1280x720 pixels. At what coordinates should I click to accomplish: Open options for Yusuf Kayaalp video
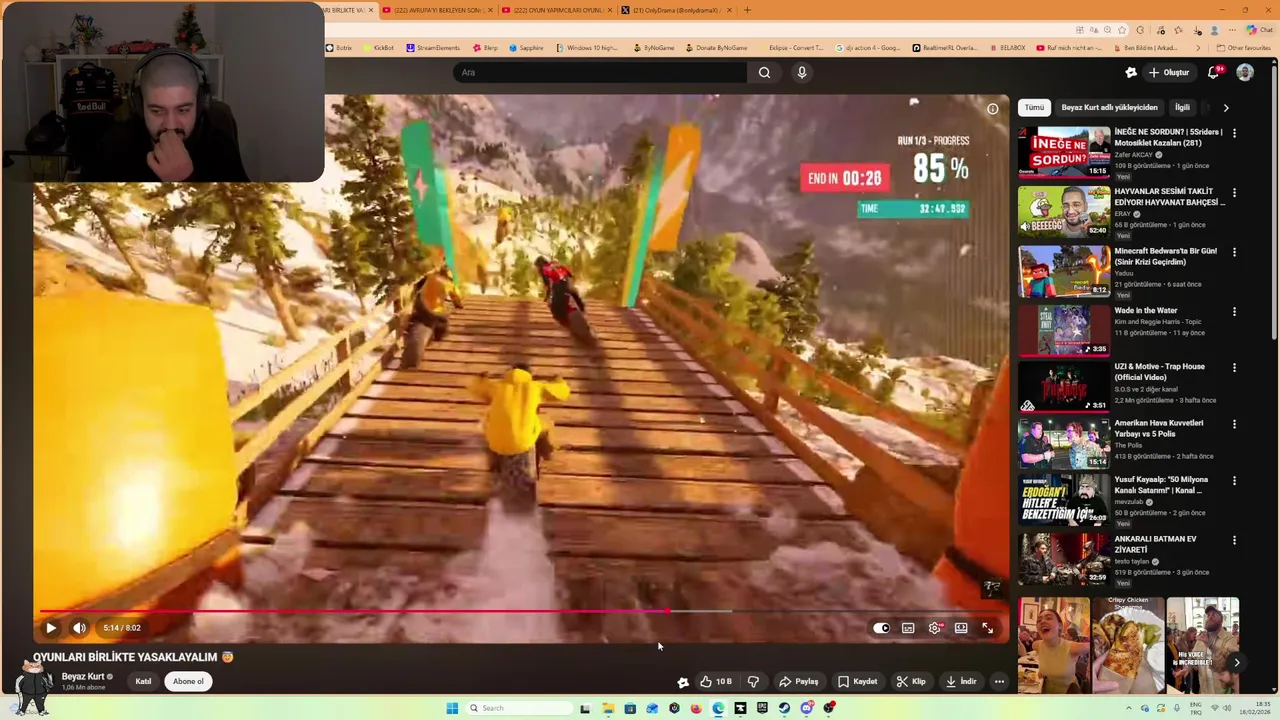[1234, 481]
